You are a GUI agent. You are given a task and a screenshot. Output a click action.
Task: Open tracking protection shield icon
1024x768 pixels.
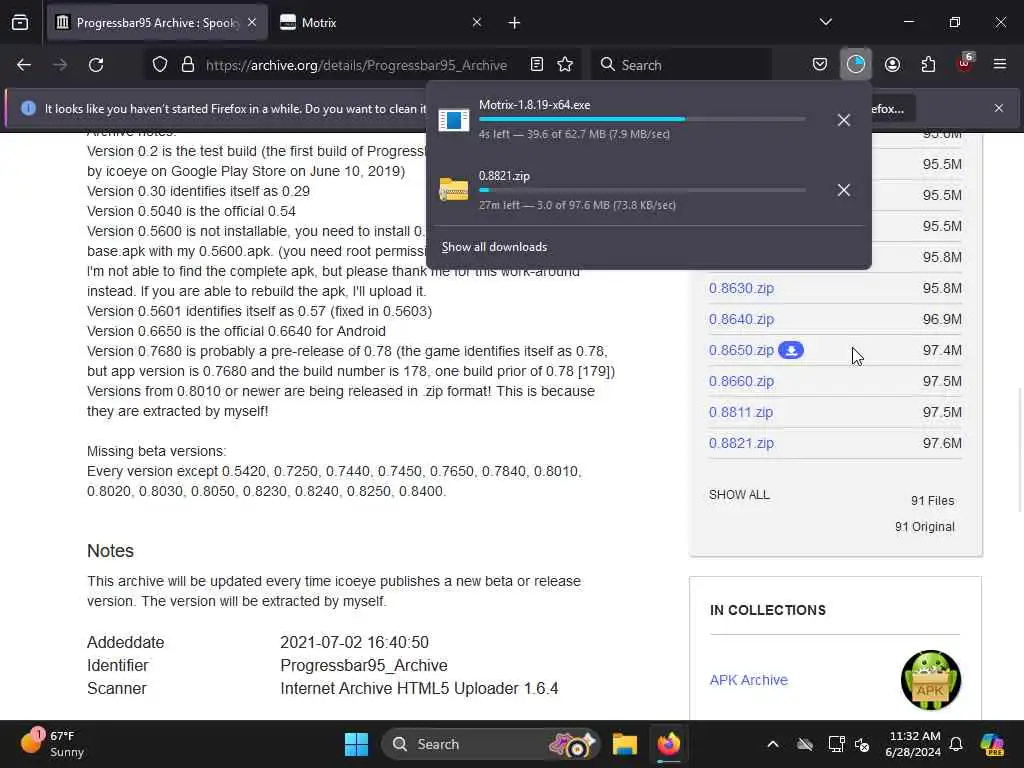160,65
